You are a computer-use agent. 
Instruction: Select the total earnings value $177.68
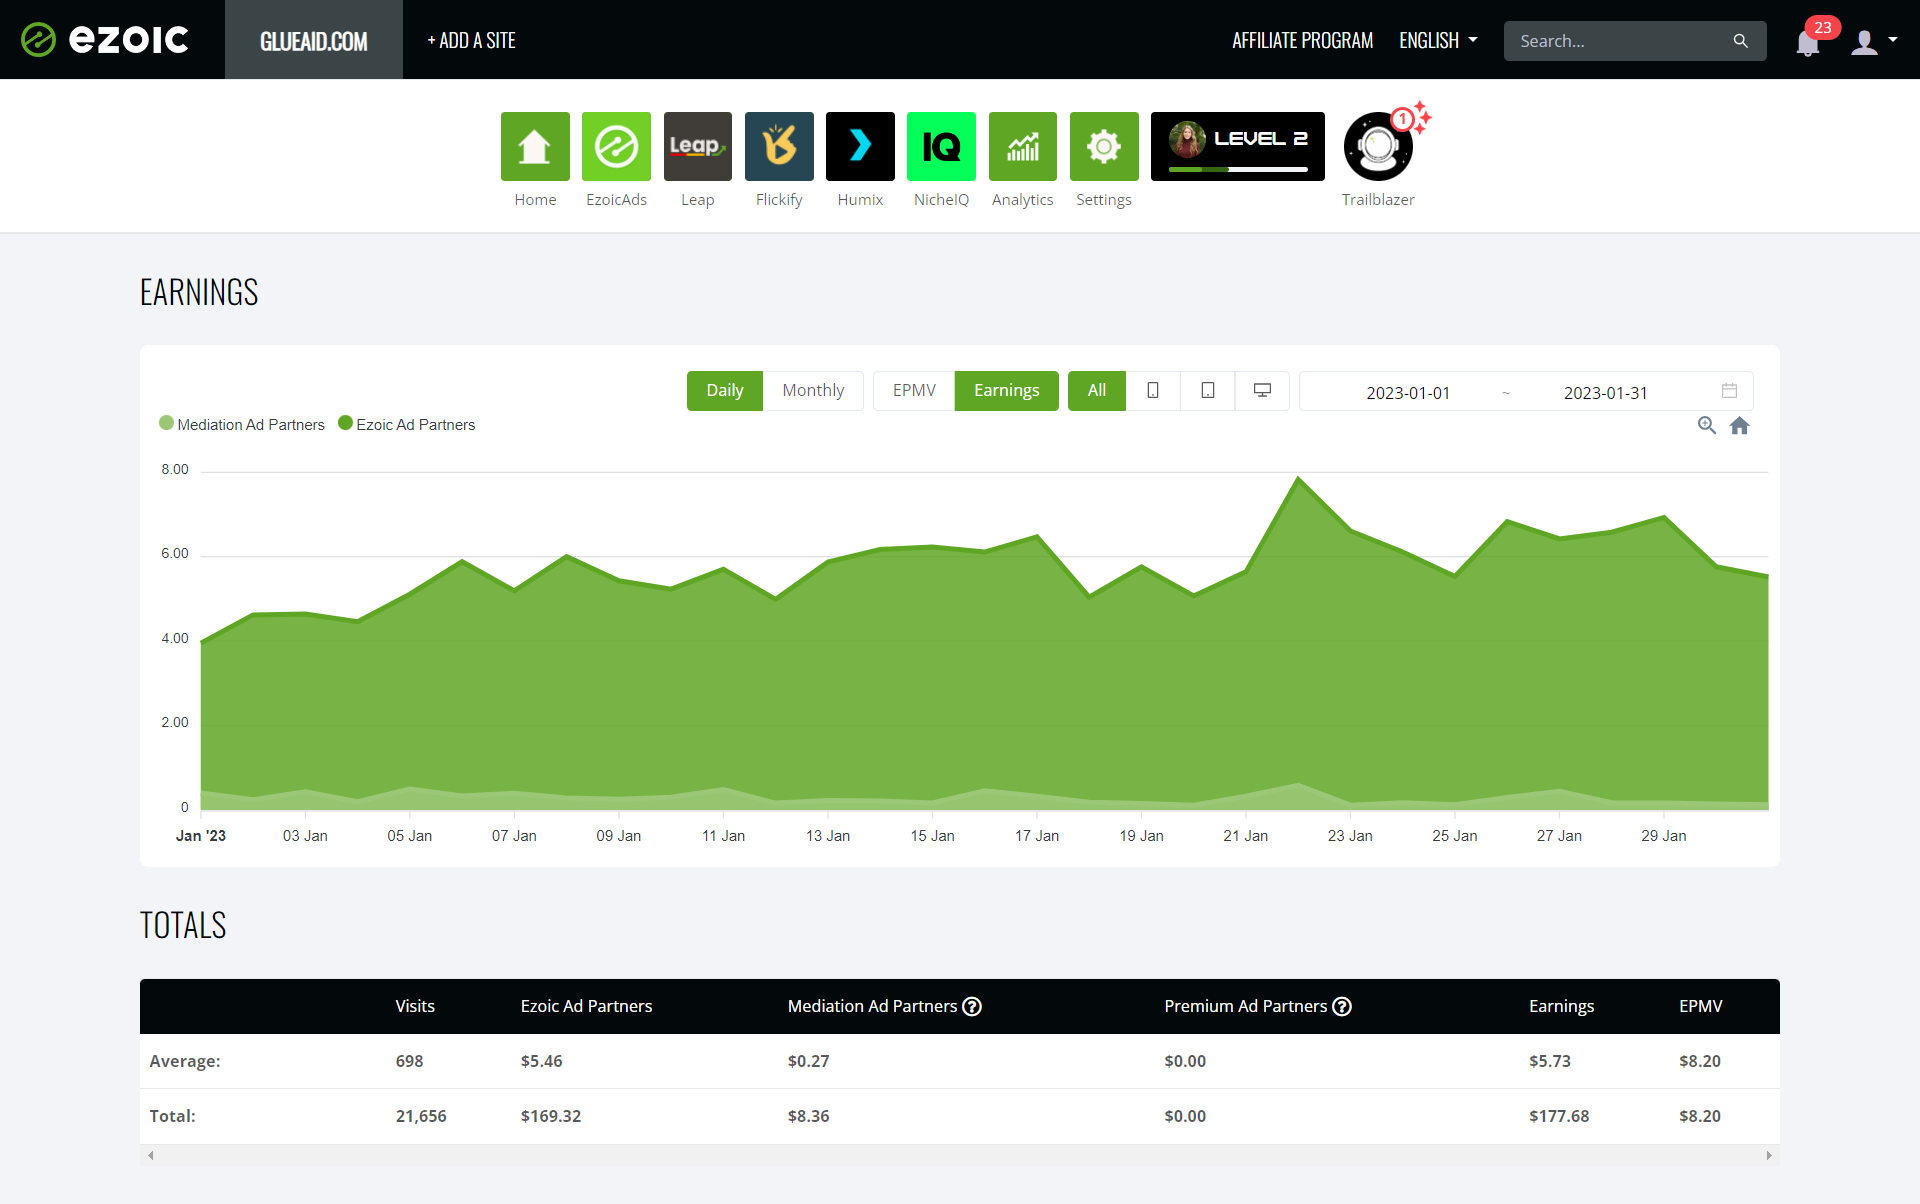point(1558,1116)
